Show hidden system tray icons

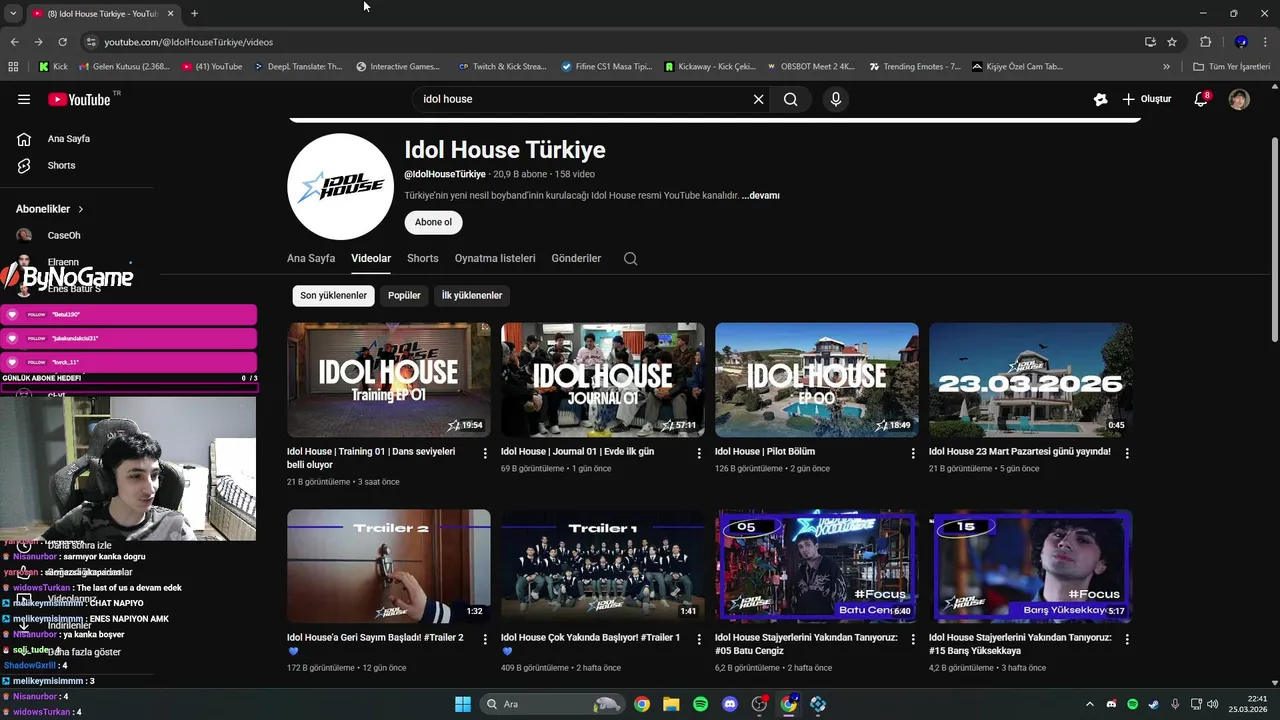click(x=1091, y=704)
